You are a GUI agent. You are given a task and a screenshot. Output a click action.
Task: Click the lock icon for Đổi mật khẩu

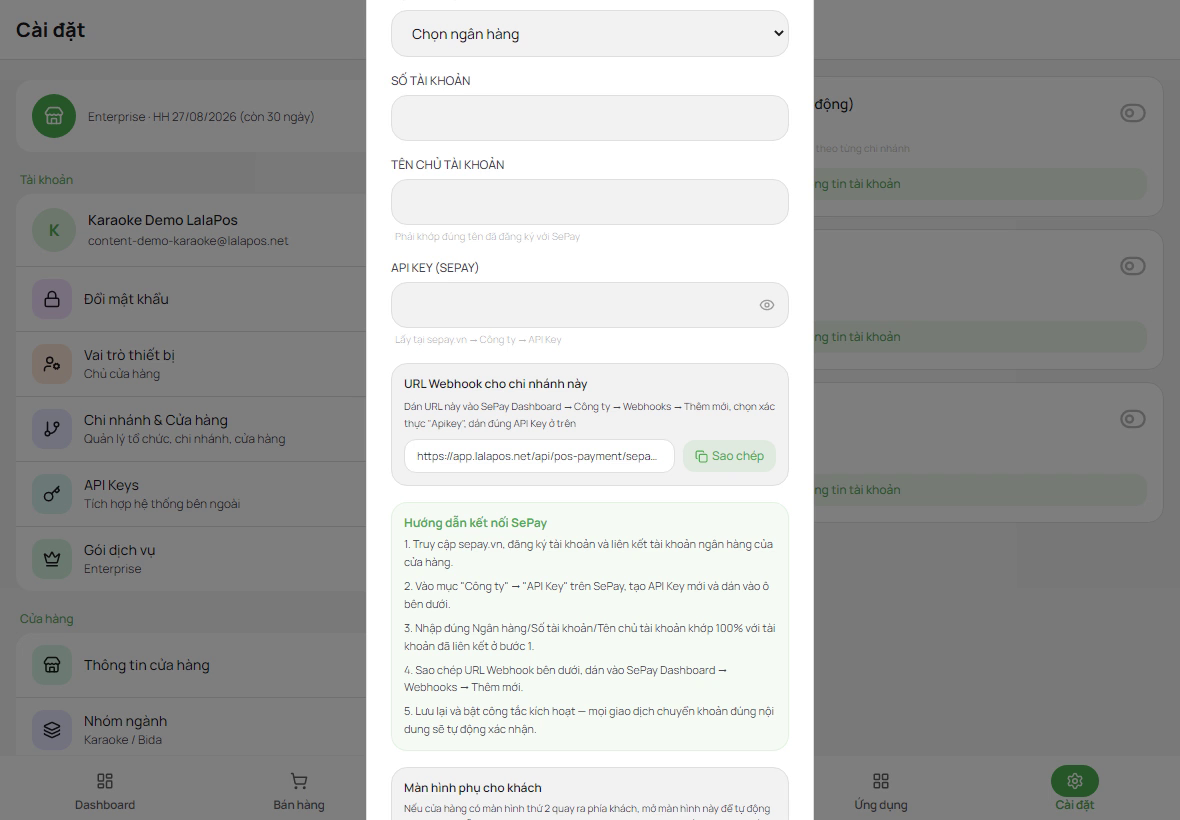[x=52, y=299]
